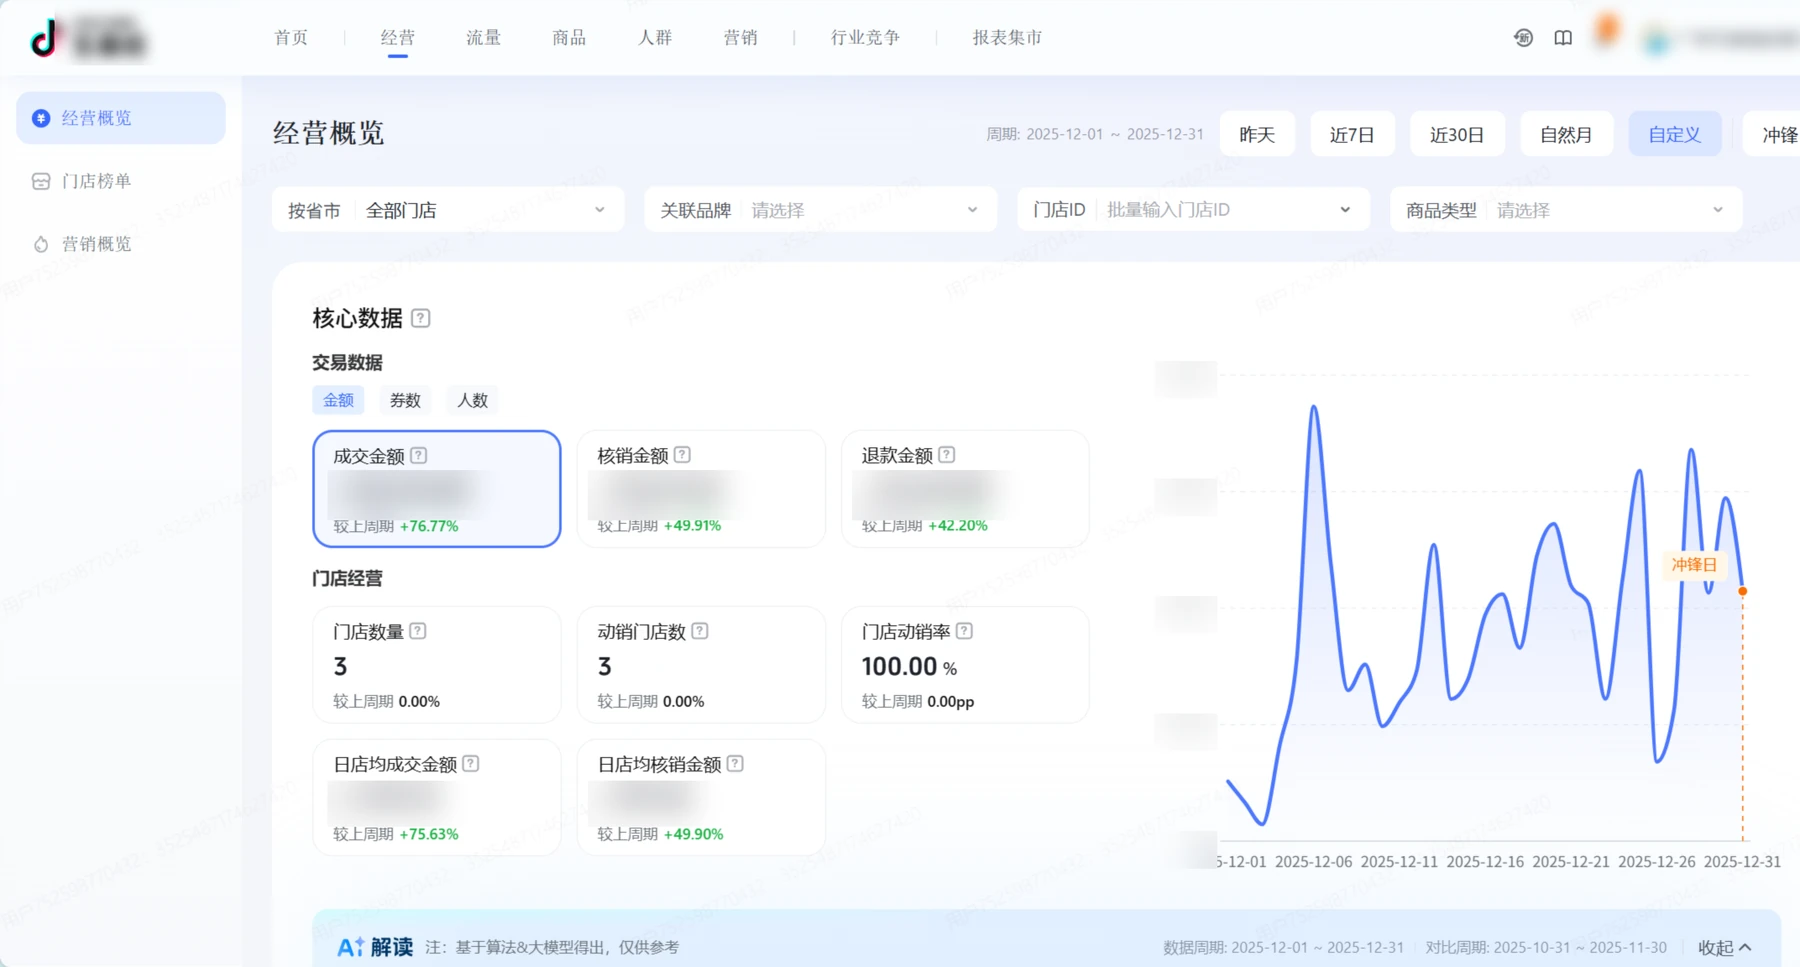Click the orange notification icon

(1607, 30)
